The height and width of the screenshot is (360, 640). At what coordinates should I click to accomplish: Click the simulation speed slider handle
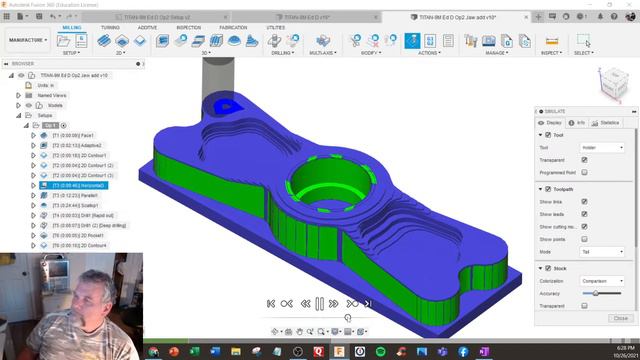coord(348,318)
